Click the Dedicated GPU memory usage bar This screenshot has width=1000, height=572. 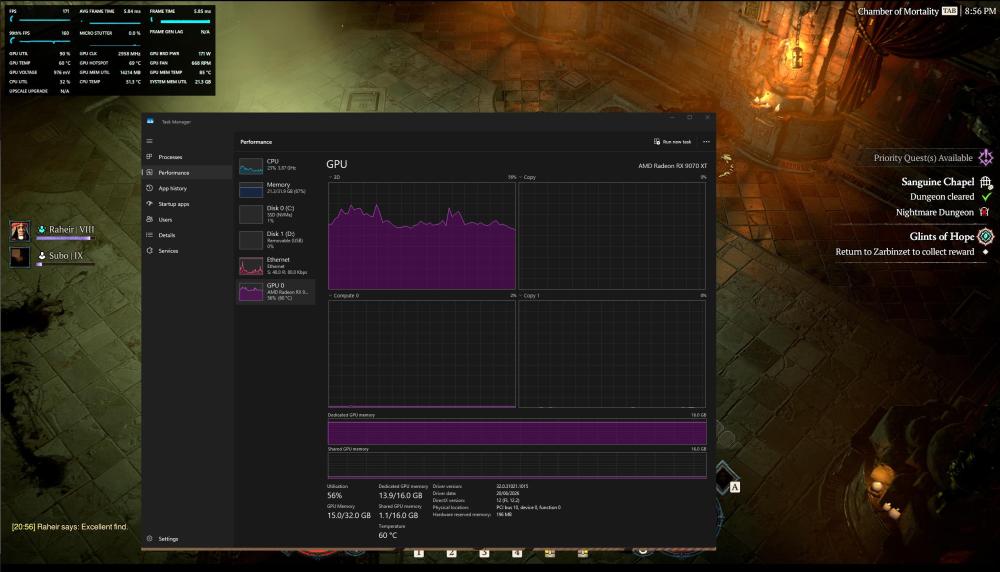click(517, 432)
